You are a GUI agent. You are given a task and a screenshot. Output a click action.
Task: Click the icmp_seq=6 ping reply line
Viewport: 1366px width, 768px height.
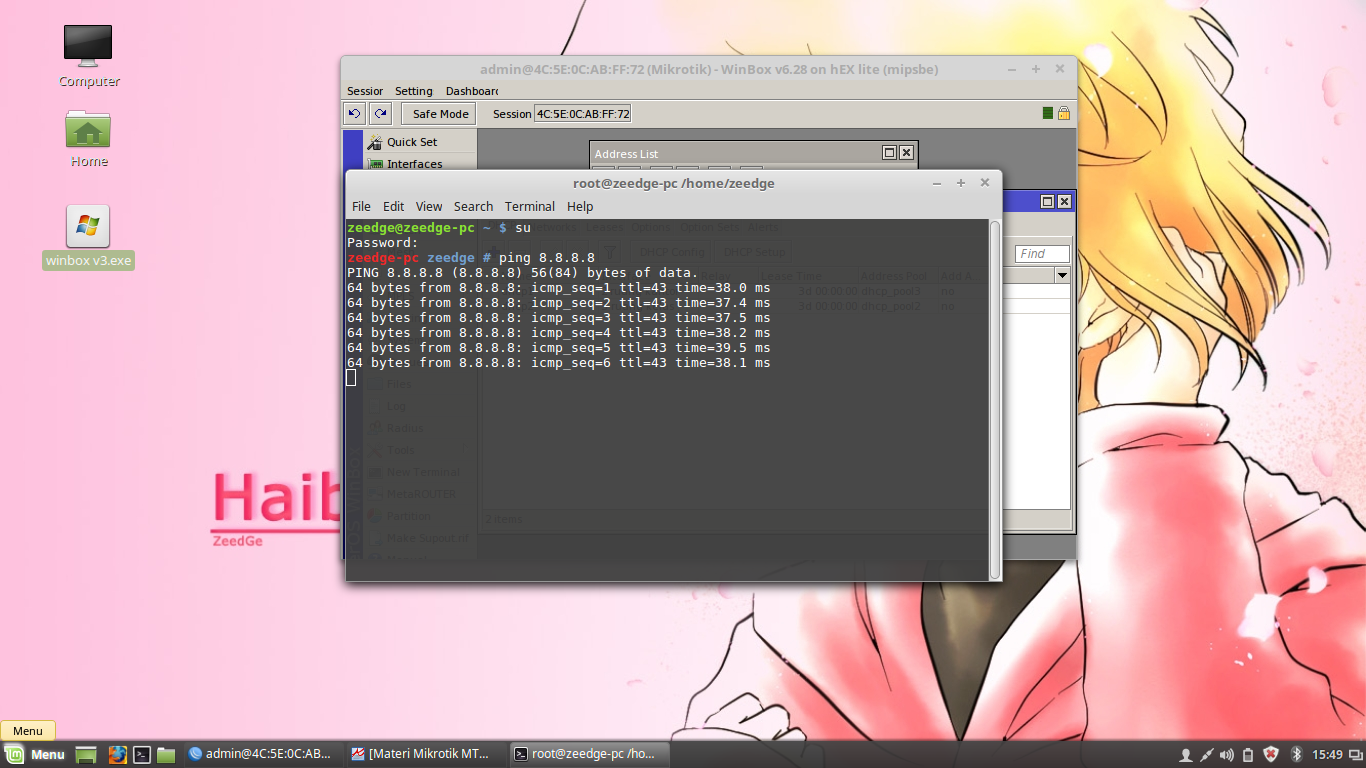click(559, 363)
